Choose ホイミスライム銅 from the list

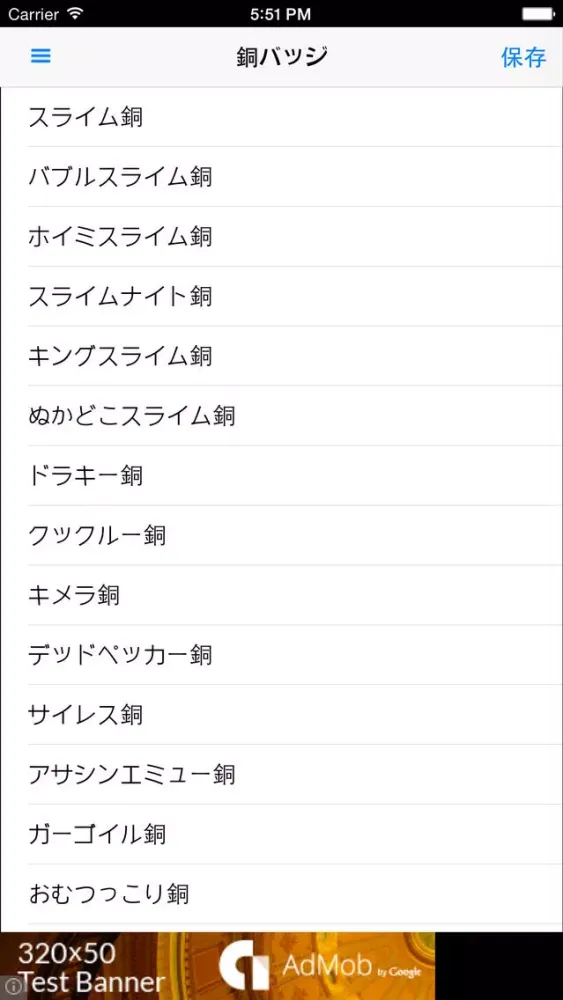coord(281,237)
